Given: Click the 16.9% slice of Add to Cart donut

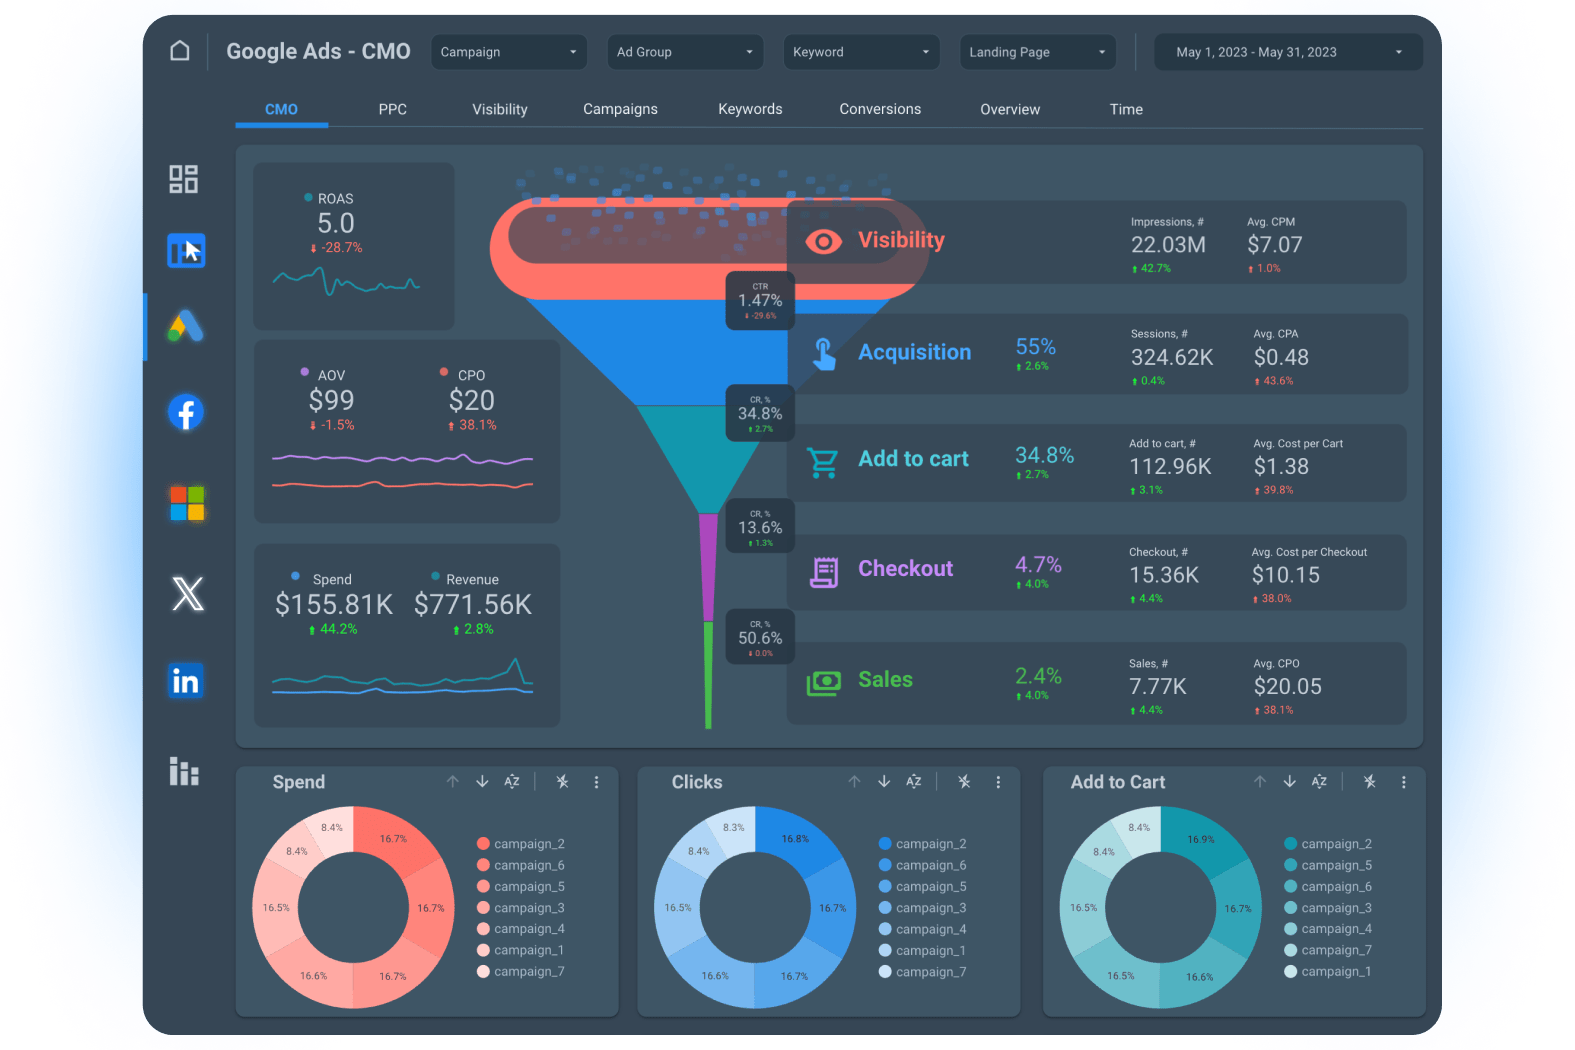Looking at the screenshot, I should pos(1201,838).
